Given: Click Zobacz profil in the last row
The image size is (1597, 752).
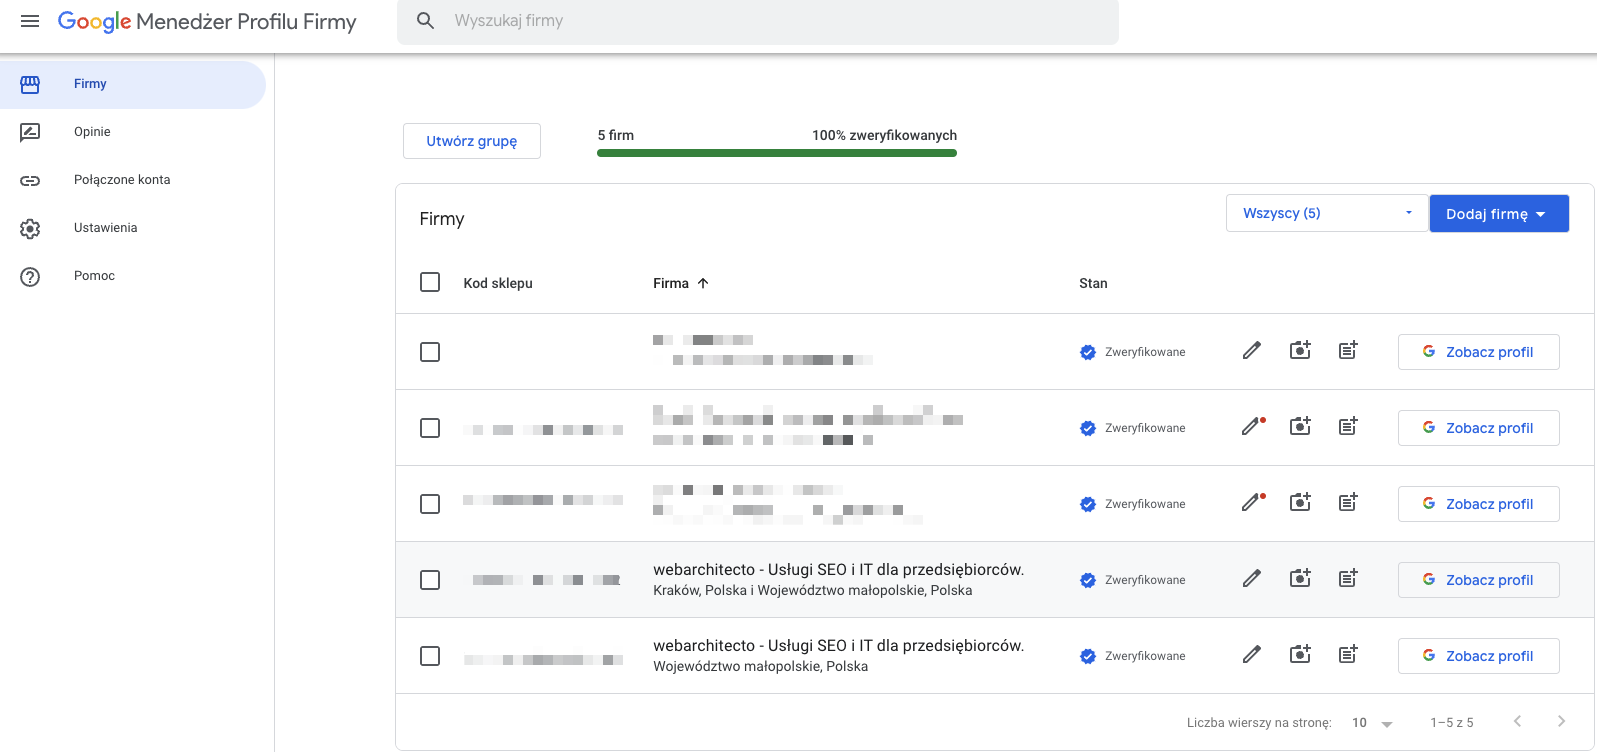Looking at the screenshot, I should tap(1478, 656).
